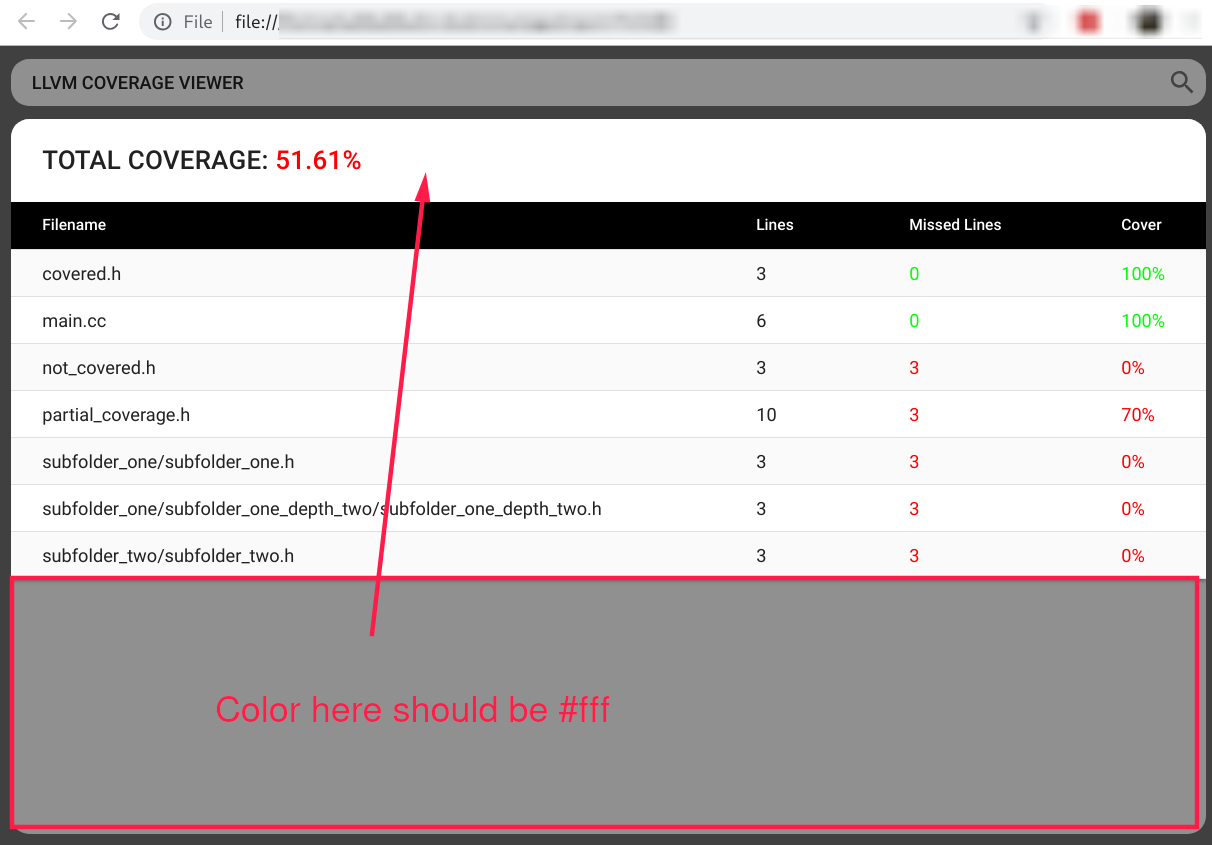Open the not_covered.h file row
The width and height of the screenshot is (1212, 845).
pos(608,367)
